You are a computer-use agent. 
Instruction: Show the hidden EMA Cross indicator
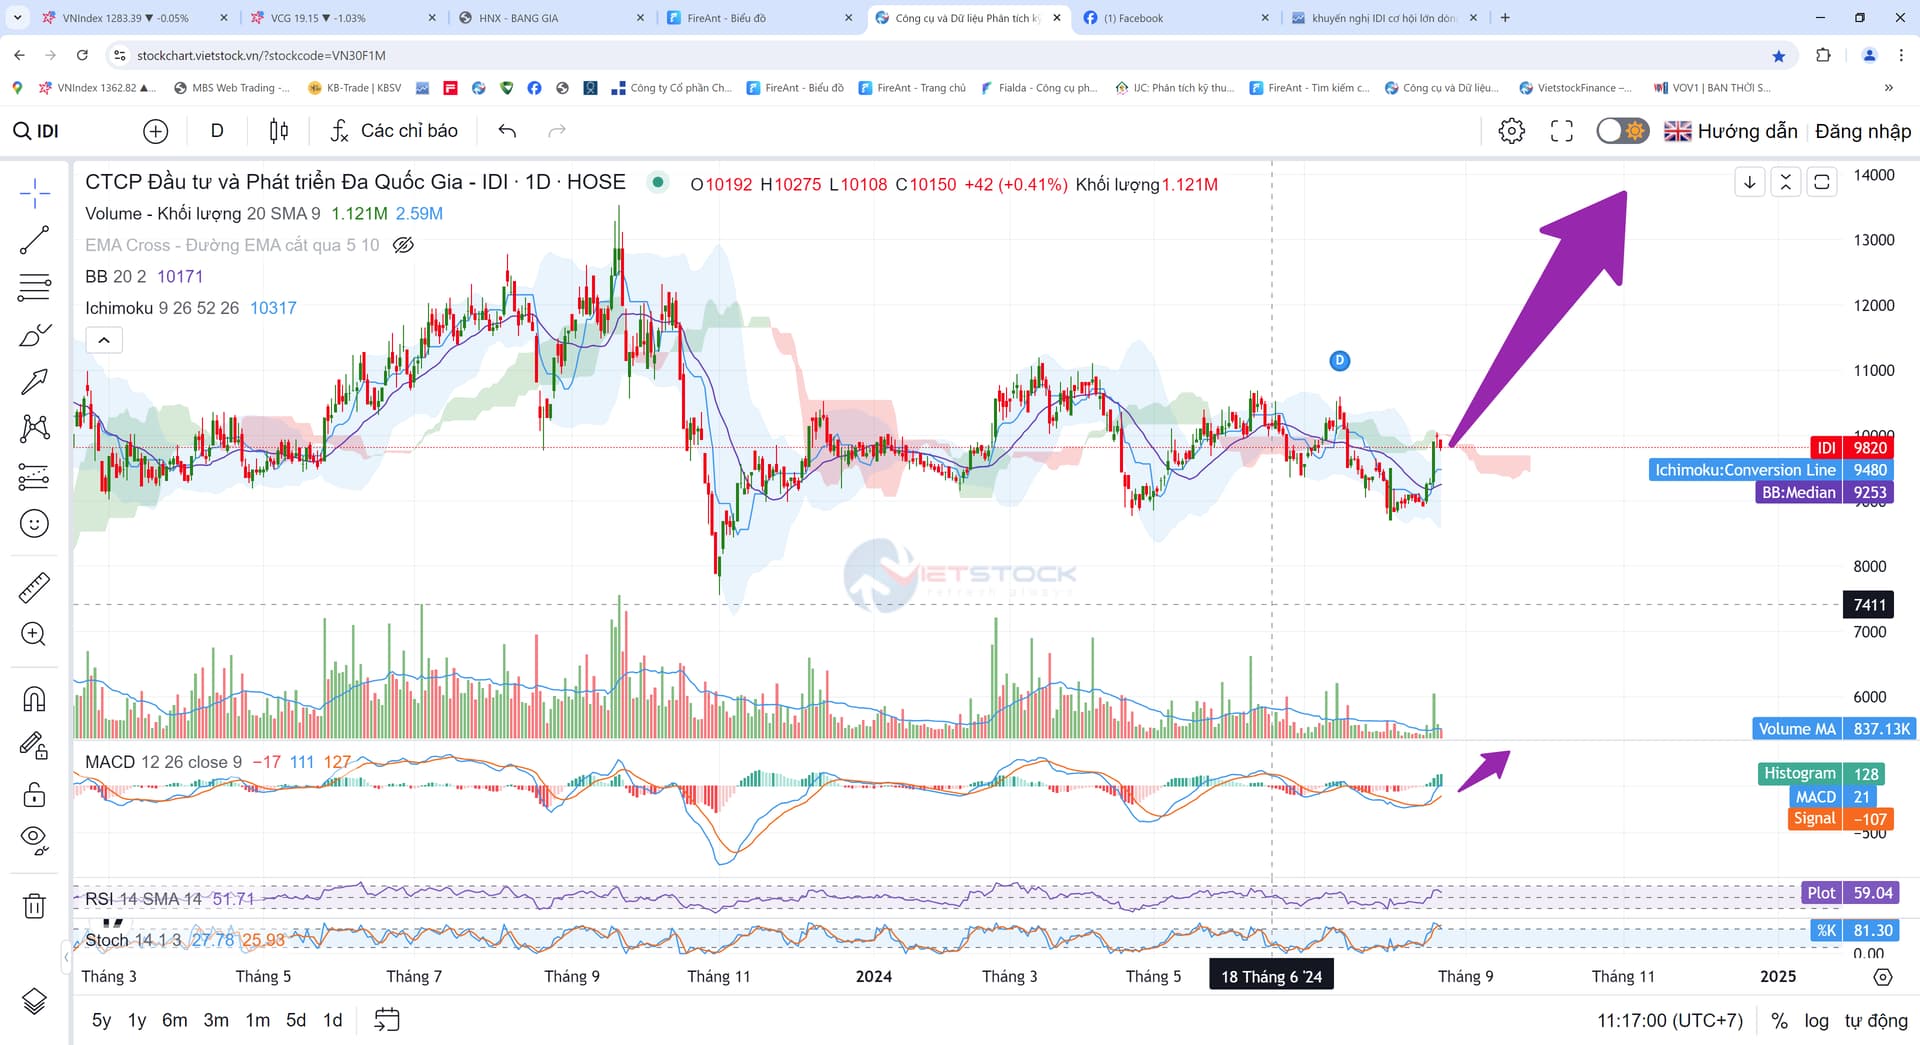click(403, 245)
